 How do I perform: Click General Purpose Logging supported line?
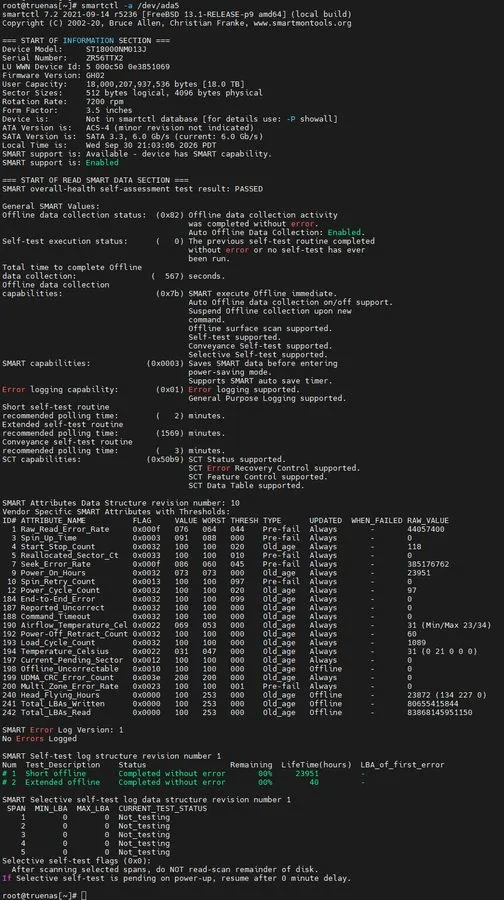click(267, 398)
